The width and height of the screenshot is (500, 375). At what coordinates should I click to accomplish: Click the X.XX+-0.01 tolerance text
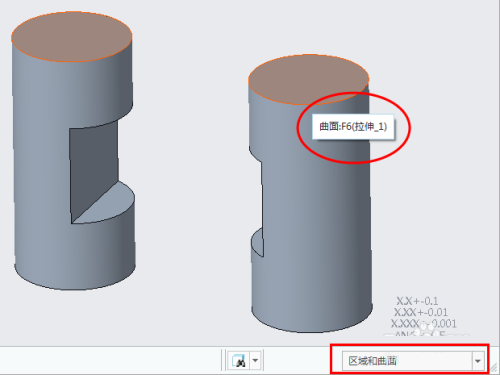click(x=420, y=312)
